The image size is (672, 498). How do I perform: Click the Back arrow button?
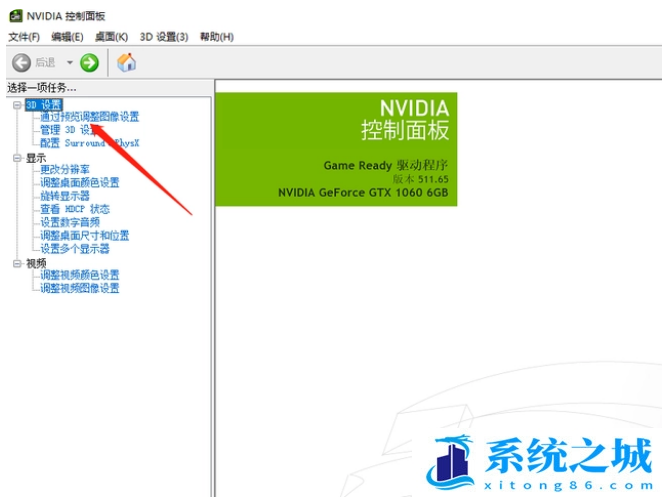[x=21, y=62]
